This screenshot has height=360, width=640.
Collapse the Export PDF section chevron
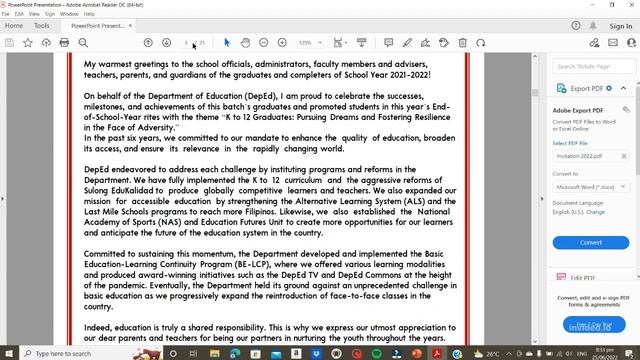pyautogui.click(x=623, y=88)
